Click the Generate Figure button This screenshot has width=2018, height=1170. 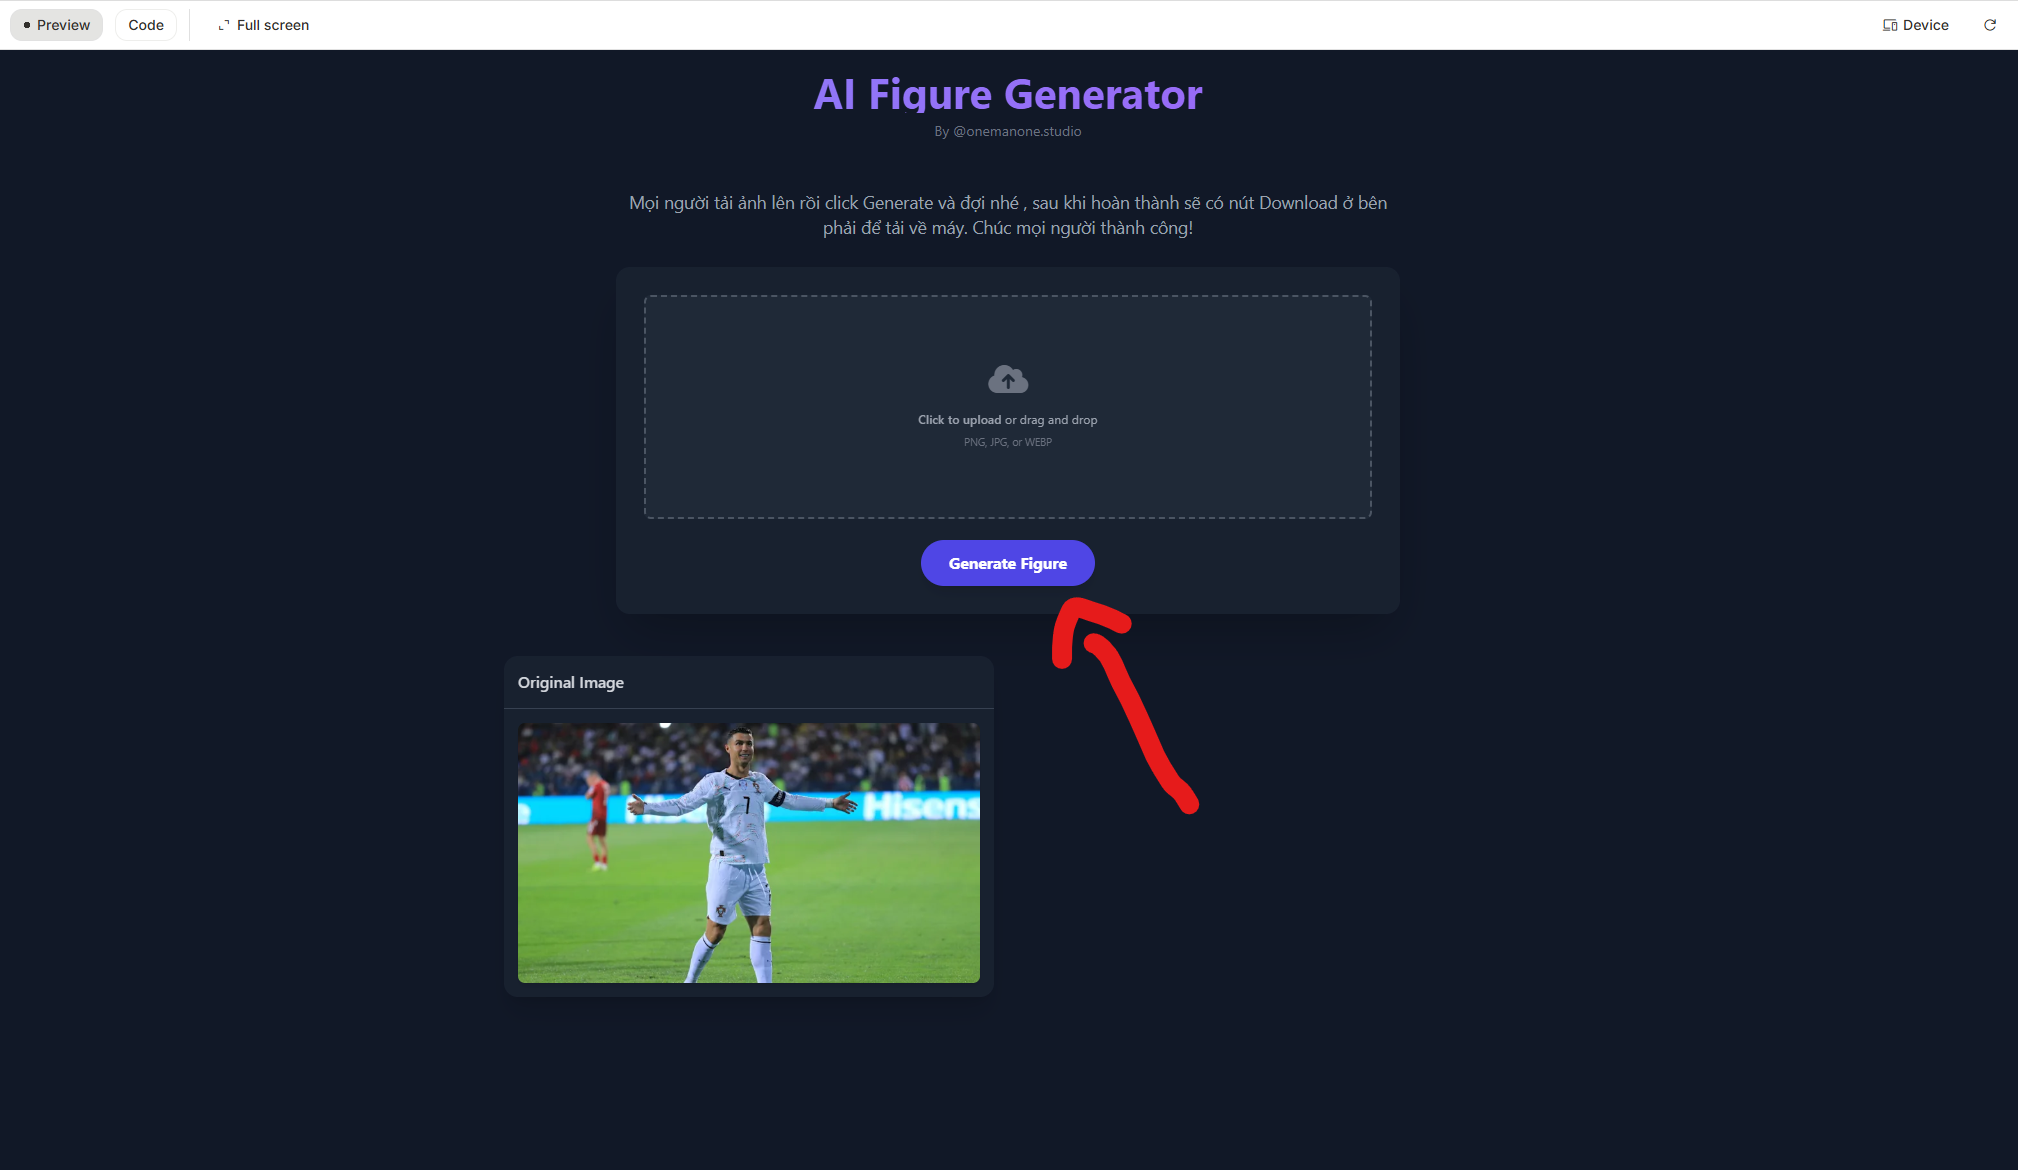click(x=1007, y=563)
